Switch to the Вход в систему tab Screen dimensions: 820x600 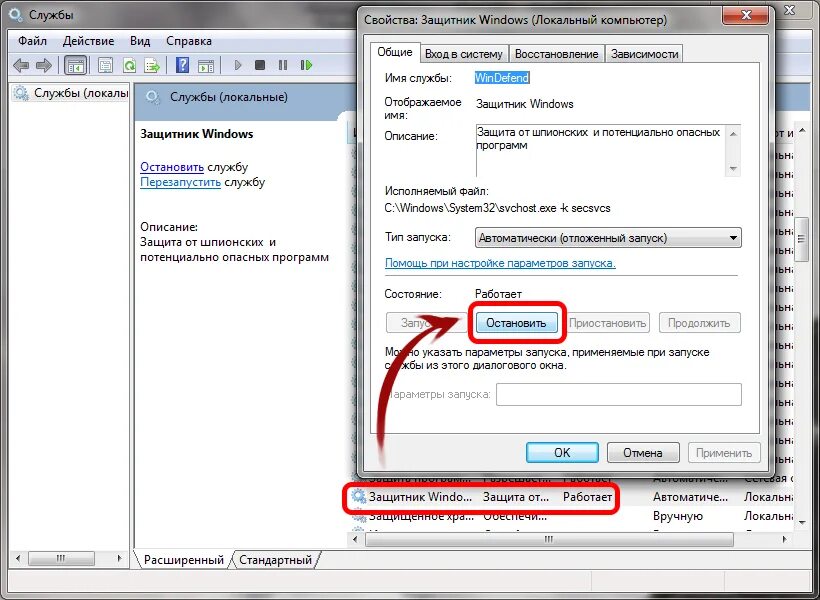point(464,54)
